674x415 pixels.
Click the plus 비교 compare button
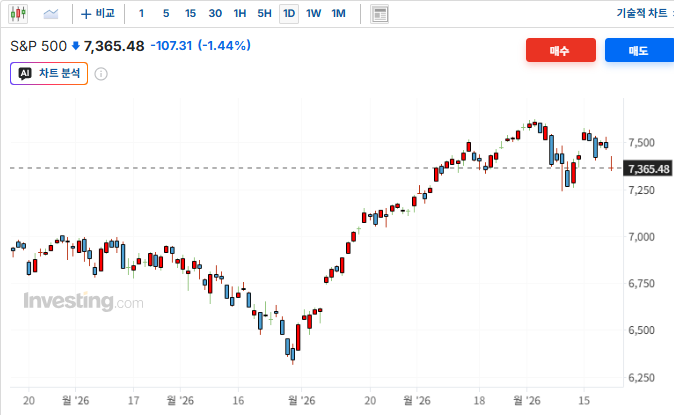point(98,14)
